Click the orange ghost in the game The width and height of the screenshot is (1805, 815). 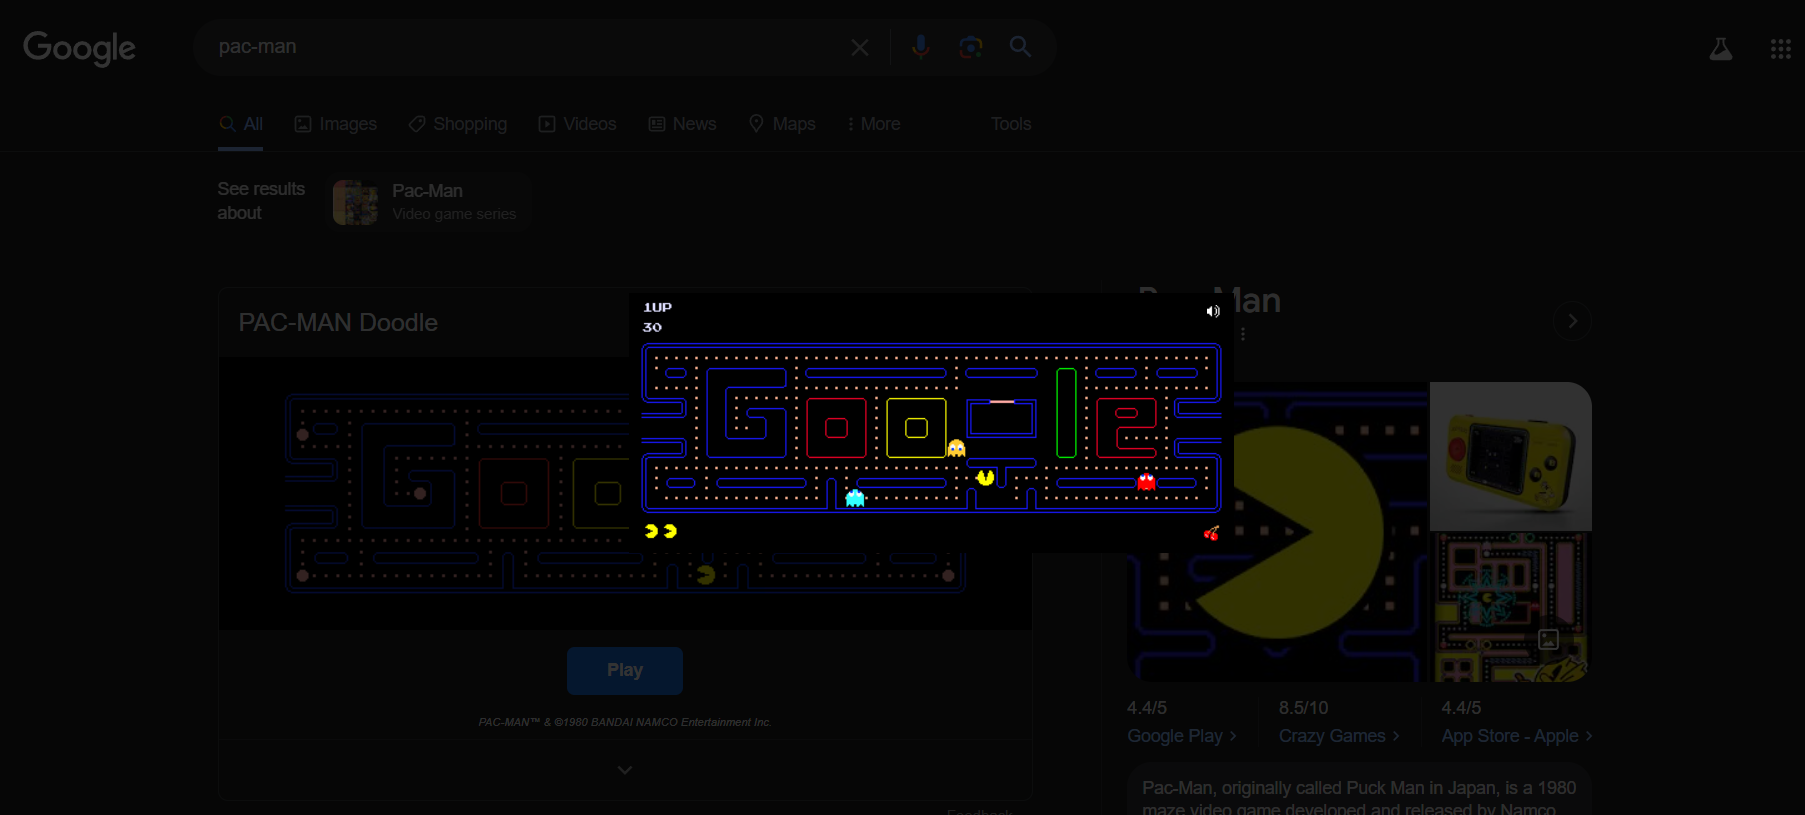tap(956, 447)
